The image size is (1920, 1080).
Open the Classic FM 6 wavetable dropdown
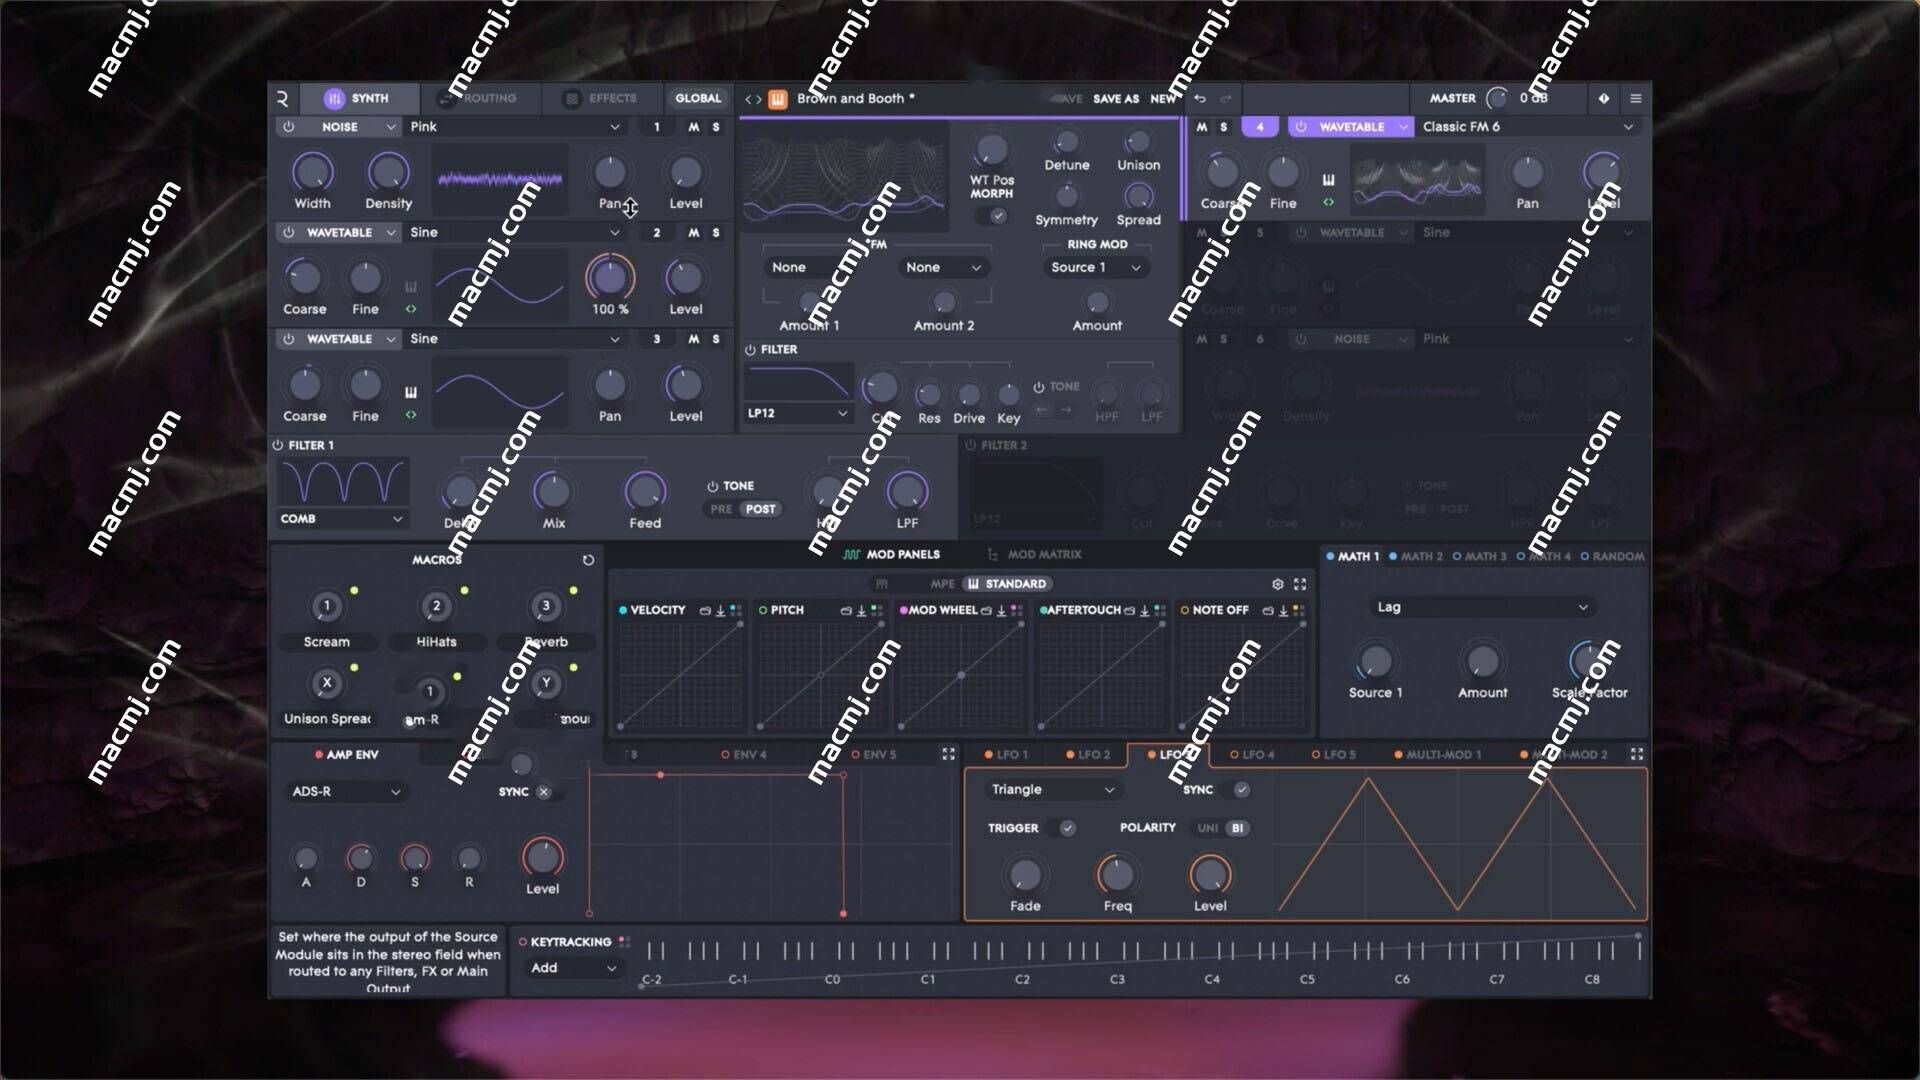tap(1528, 127)
